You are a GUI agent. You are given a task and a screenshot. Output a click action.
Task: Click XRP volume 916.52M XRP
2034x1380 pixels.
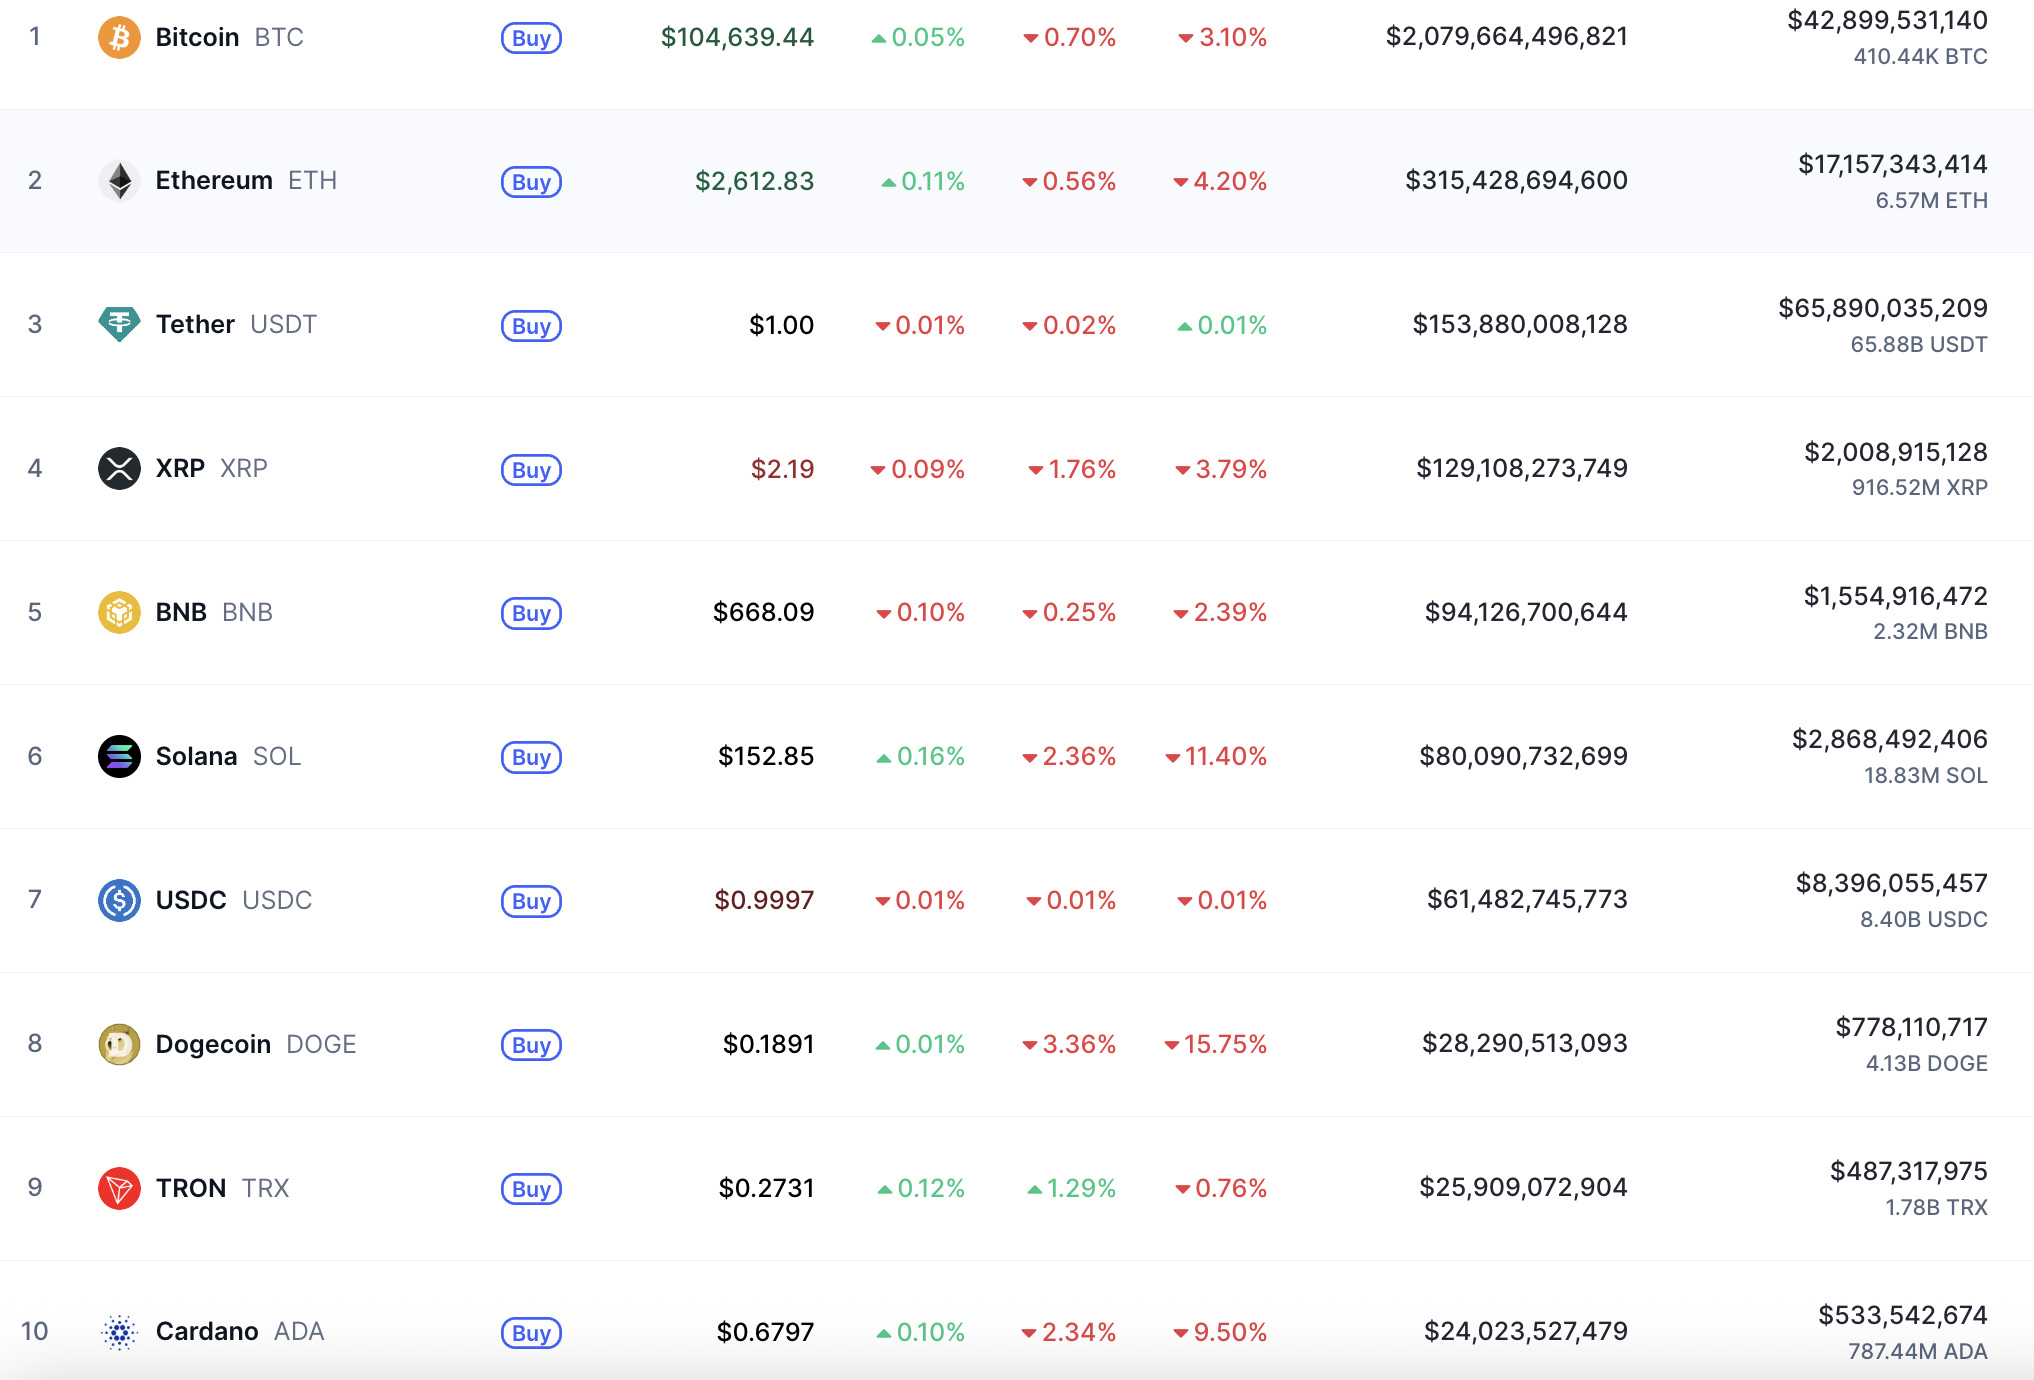point(1919,488)
